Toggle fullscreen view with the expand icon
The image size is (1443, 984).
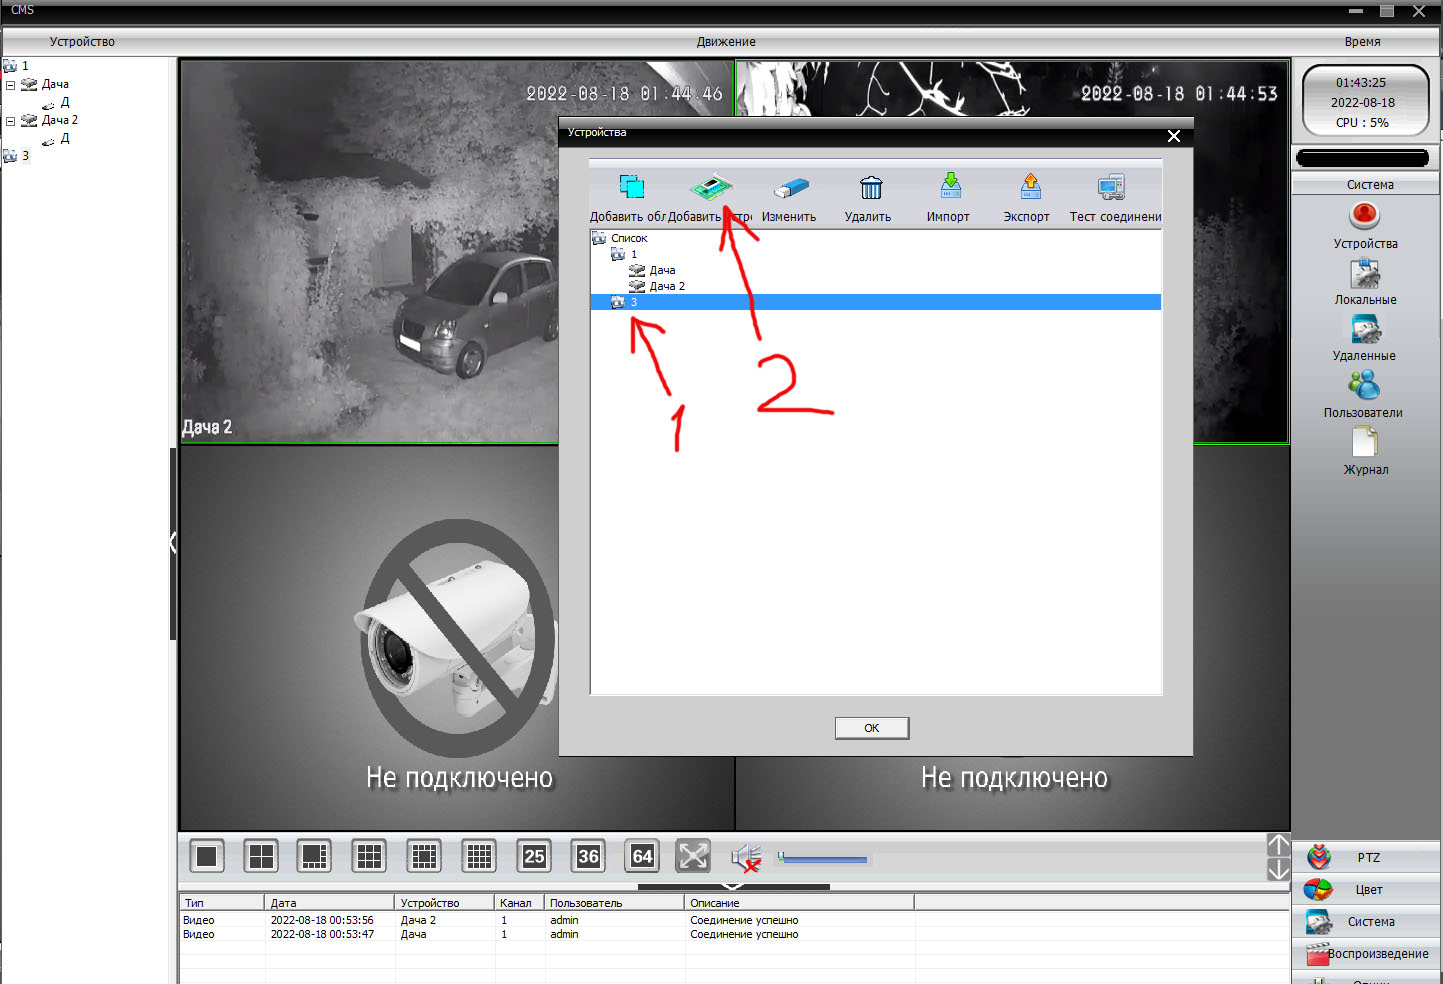pyautogui.click(x=693, y=856)
